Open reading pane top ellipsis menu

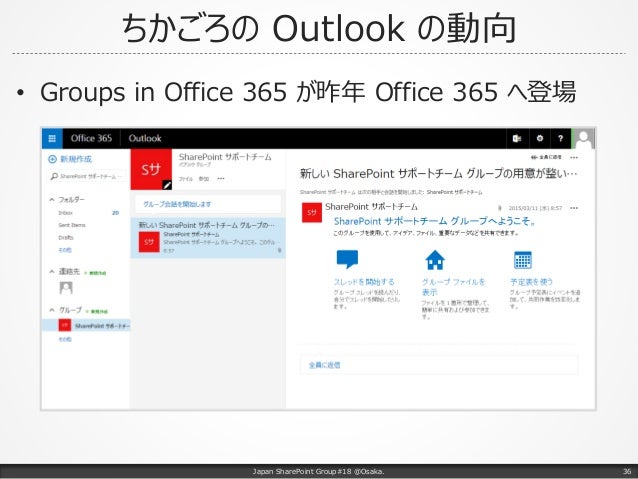[x=574, y=157]
